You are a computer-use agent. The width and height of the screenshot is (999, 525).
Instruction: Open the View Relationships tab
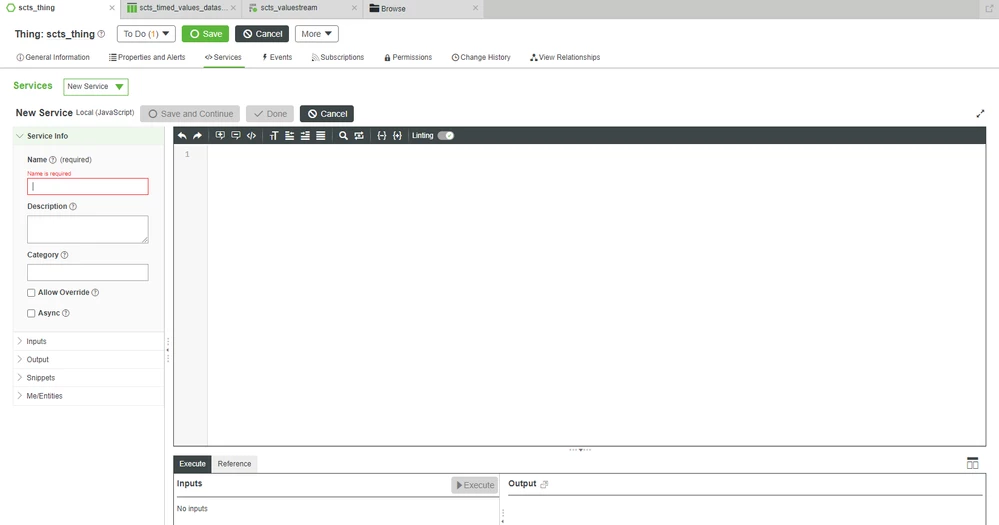click(x=565, y=57)
